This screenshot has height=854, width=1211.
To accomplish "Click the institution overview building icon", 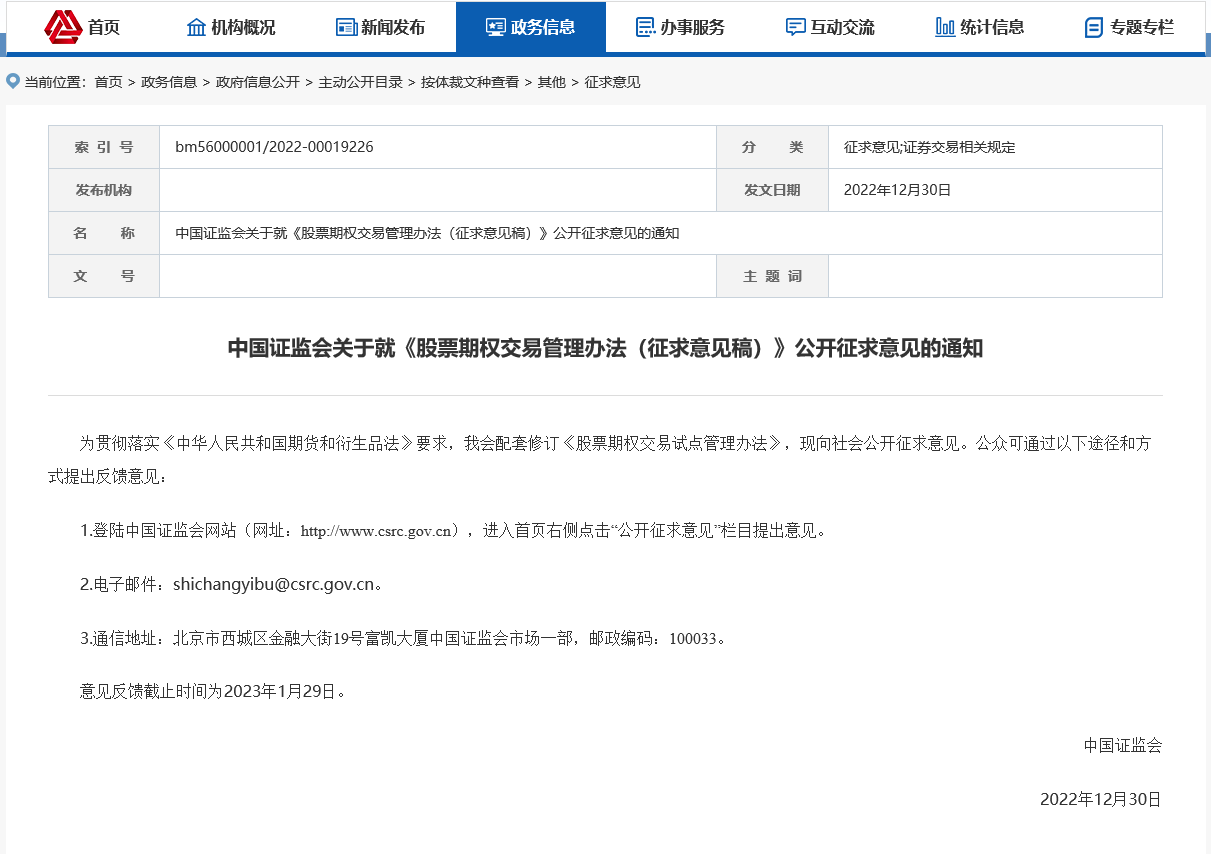I will (x=196, y=27).
